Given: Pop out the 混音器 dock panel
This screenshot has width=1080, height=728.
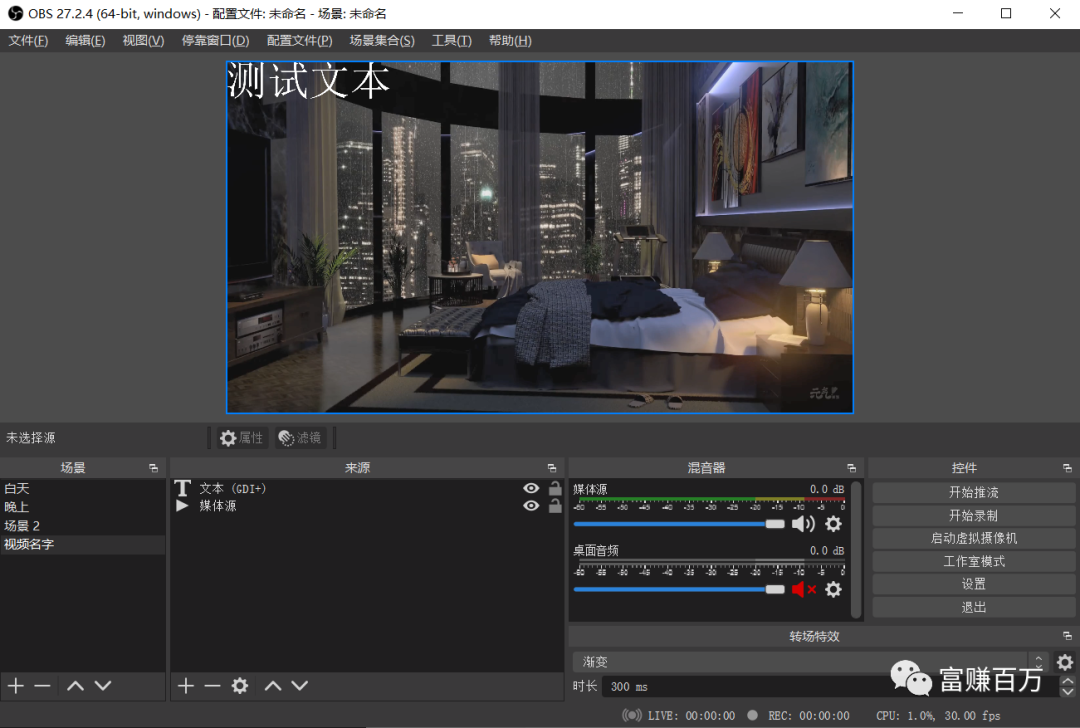Looking at the screenshot, I should [x=851, y=468].
